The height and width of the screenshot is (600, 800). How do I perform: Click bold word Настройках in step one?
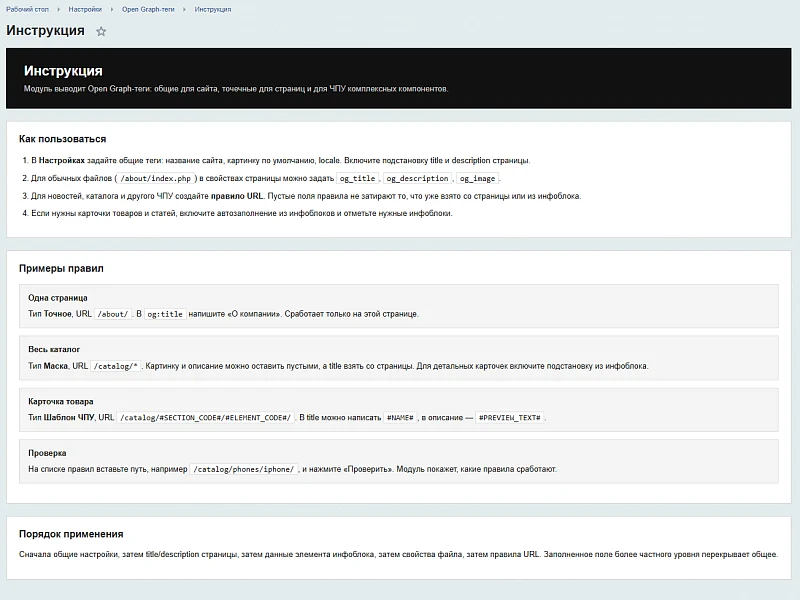[61, 160]
